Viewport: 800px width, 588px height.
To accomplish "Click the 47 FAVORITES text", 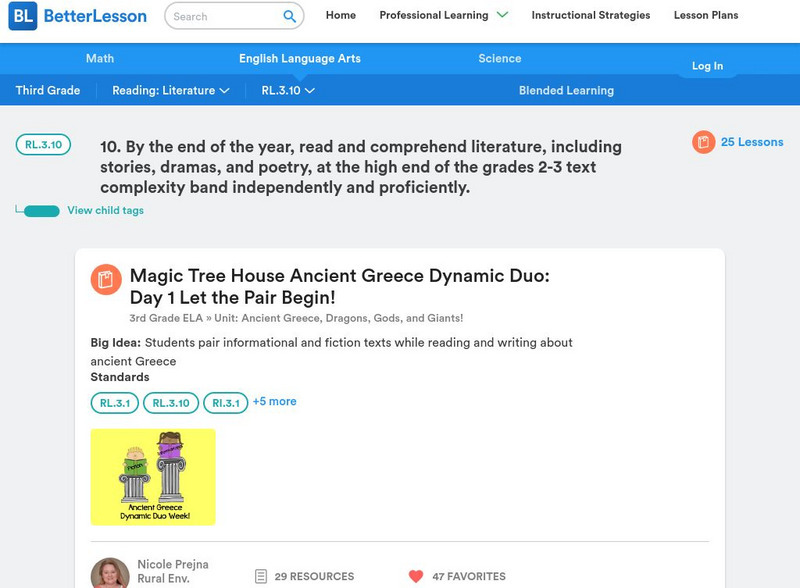I will 469,576.
